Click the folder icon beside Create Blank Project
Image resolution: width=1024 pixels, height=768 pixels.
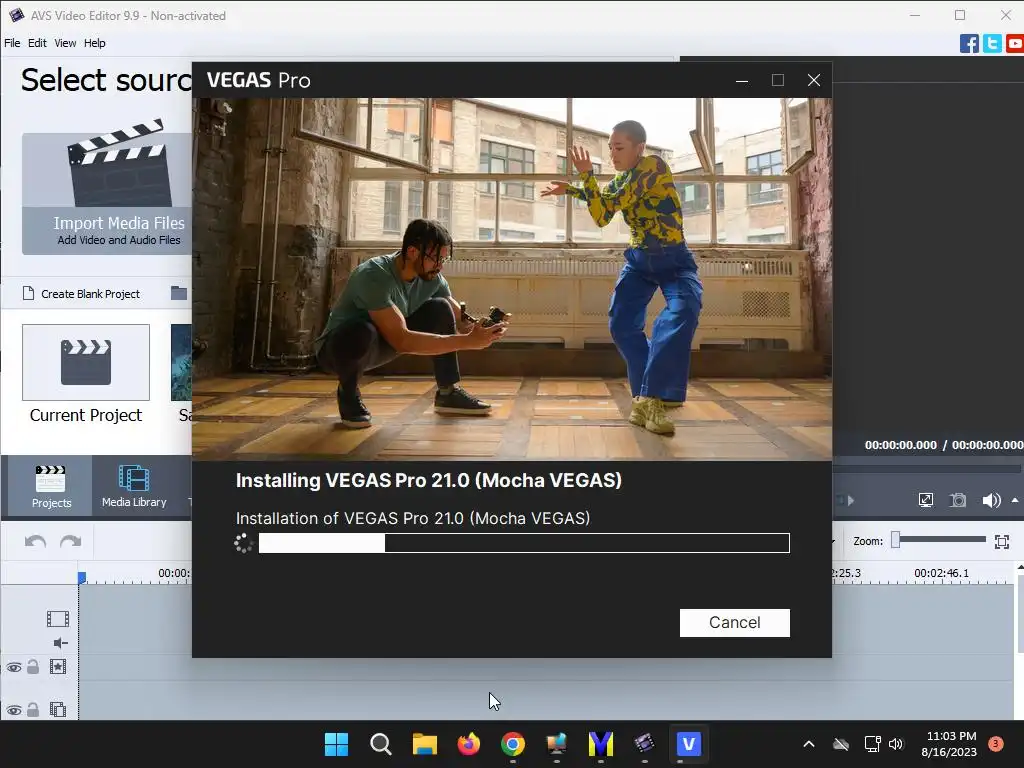(x=179, y=293)
